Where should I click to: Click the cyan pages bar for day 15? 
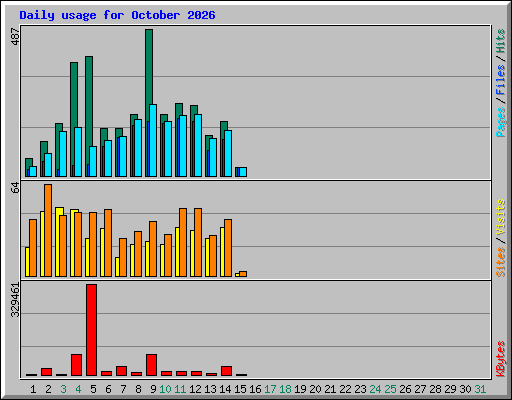click(243, 172)
